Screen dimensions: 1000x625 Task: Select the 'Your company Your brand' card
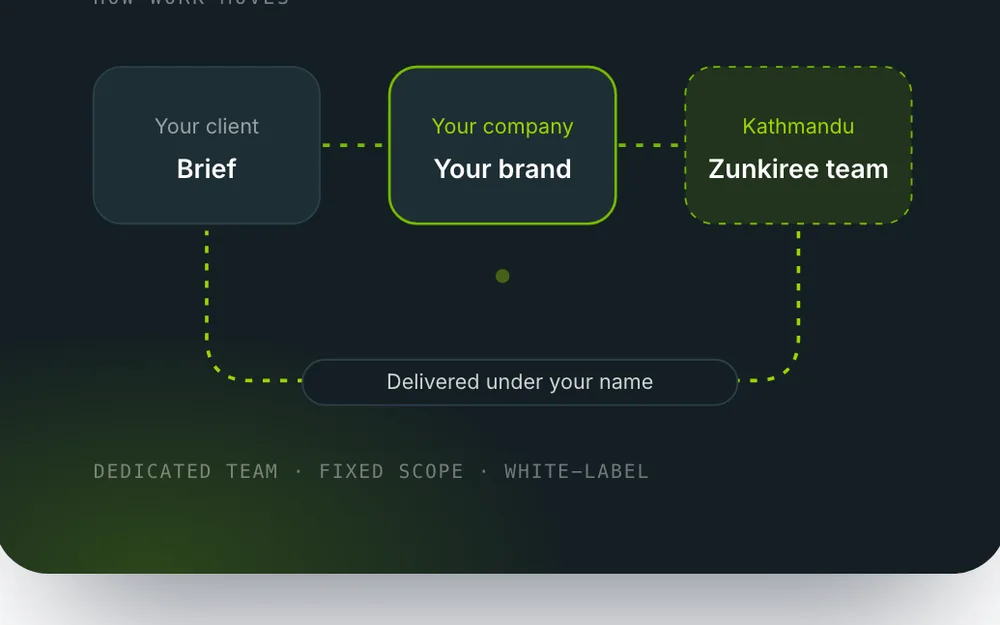click(503, 145)
